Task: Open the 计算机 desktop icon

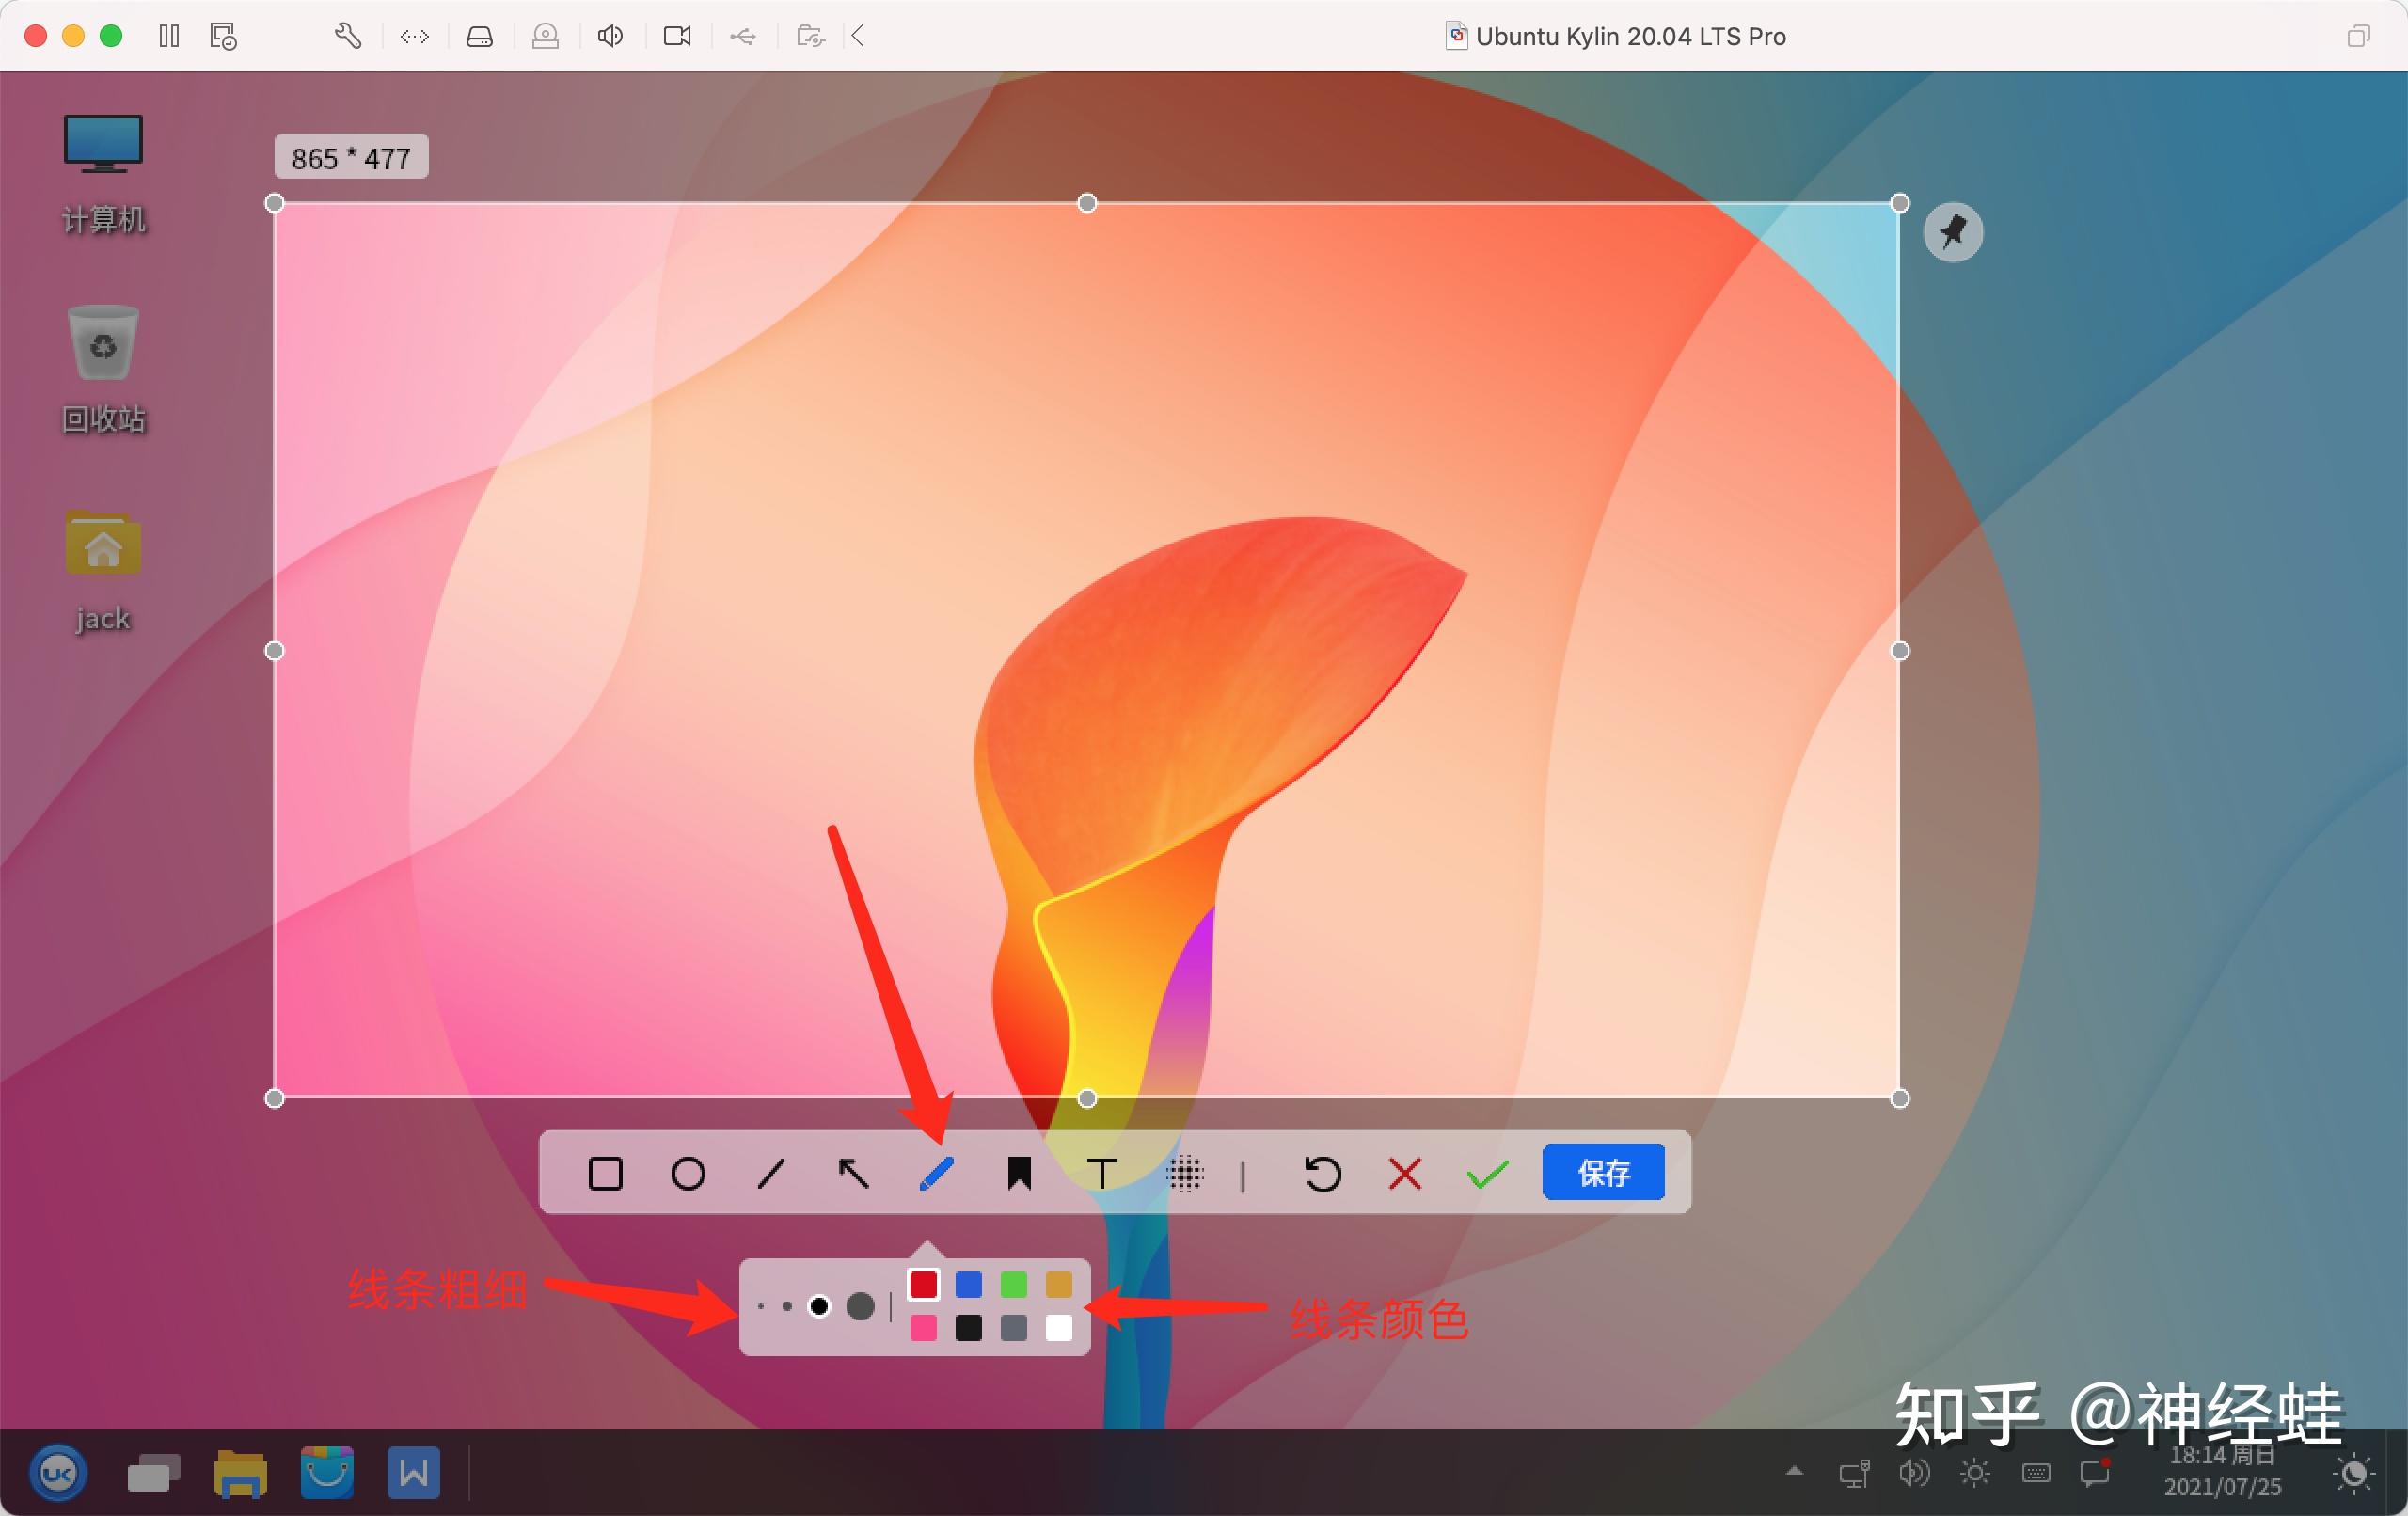Action: (x=103, y=172)
